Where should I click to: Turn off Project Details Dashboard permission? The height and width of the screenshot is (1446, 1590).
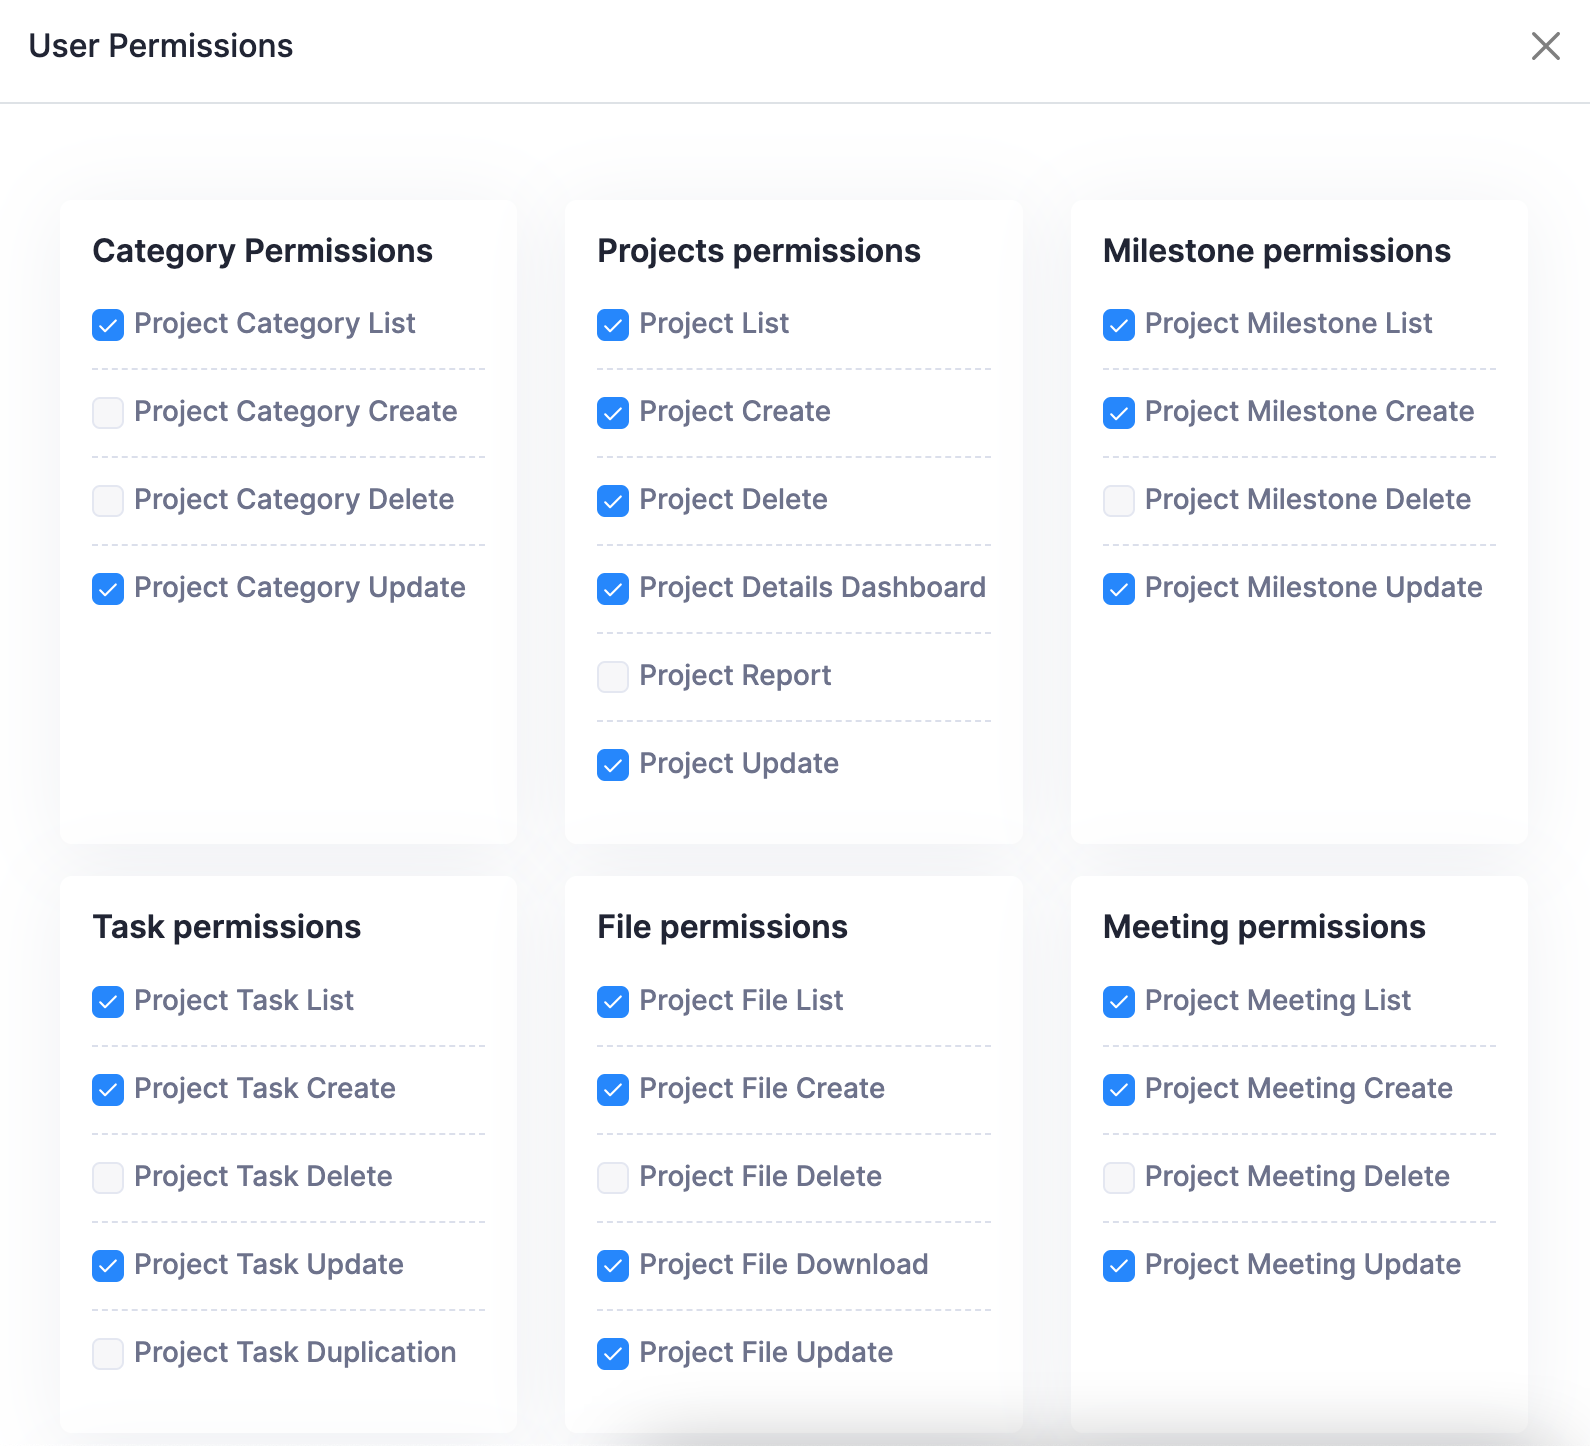point(613,589)
